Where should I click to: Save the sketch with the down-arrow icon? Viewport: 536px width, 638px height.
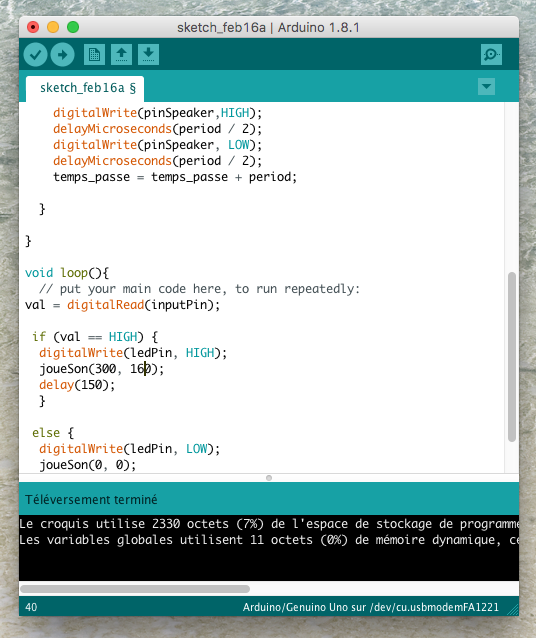pos(148,55)
